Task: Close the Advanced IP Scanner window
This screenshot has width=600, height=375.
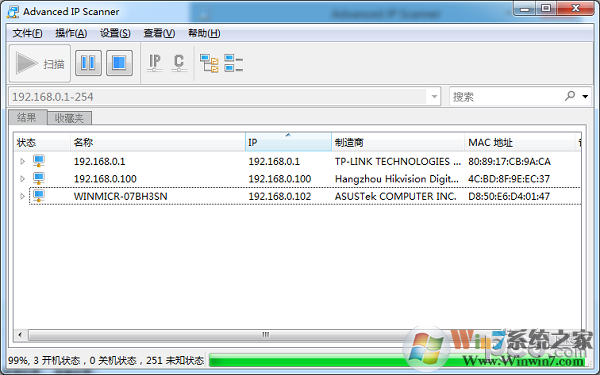Action: [575, 9]
